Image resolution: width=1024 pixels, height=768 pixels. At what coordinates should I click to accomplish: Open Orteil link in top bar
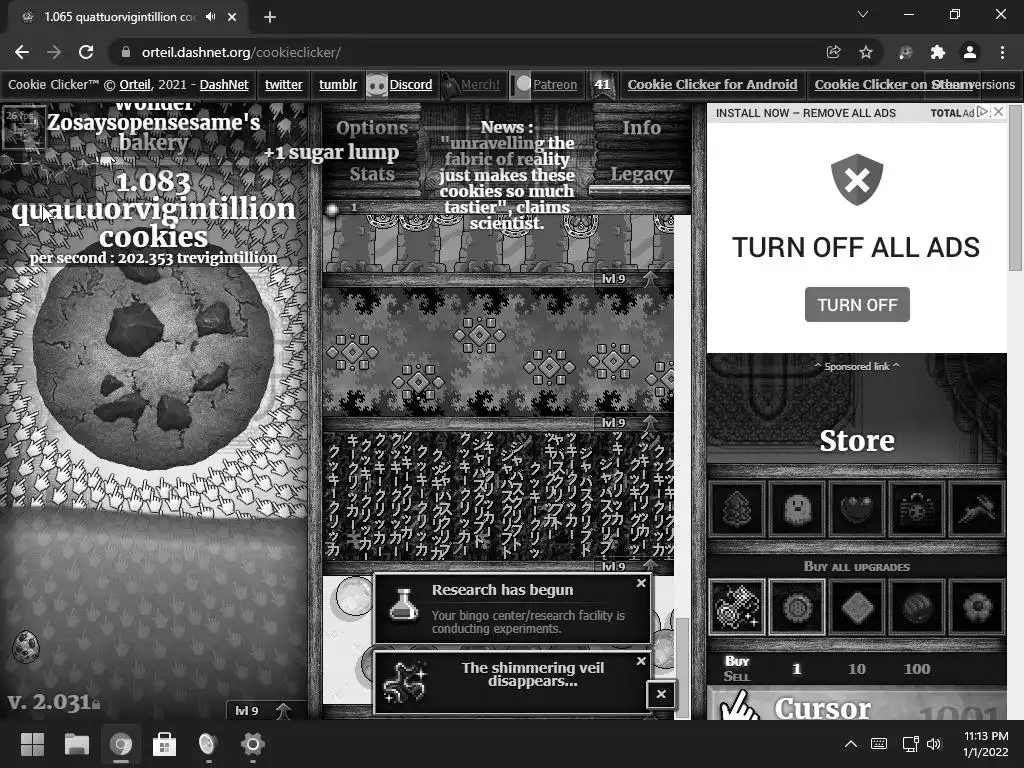[135, 85]
